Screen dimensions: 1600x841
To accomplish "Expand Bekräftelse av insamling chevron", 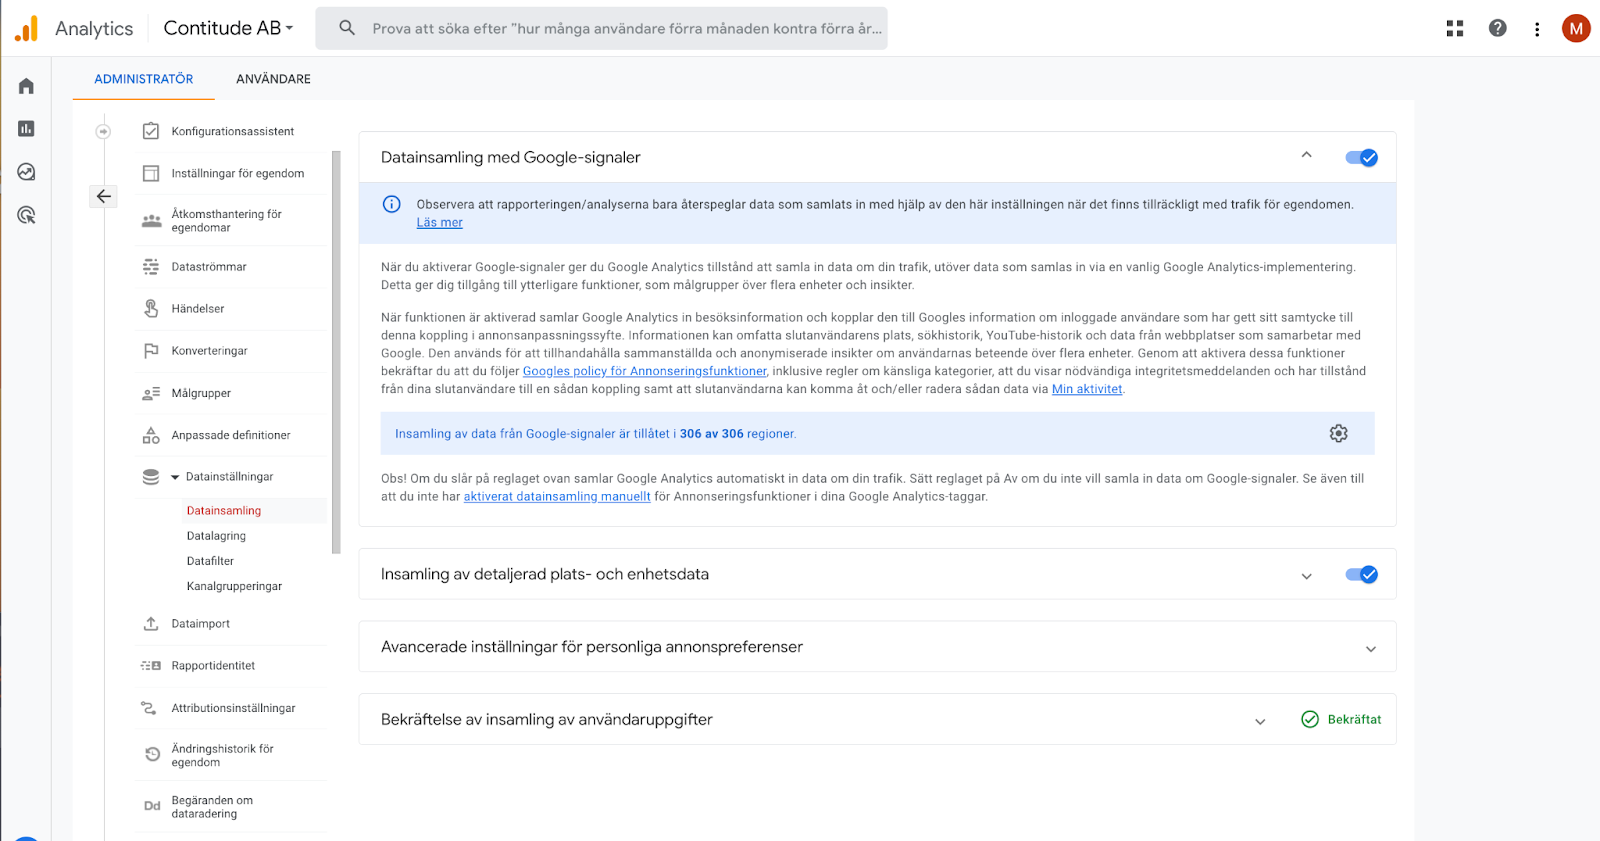I will pyautogui.click(x=1260, y=721).
